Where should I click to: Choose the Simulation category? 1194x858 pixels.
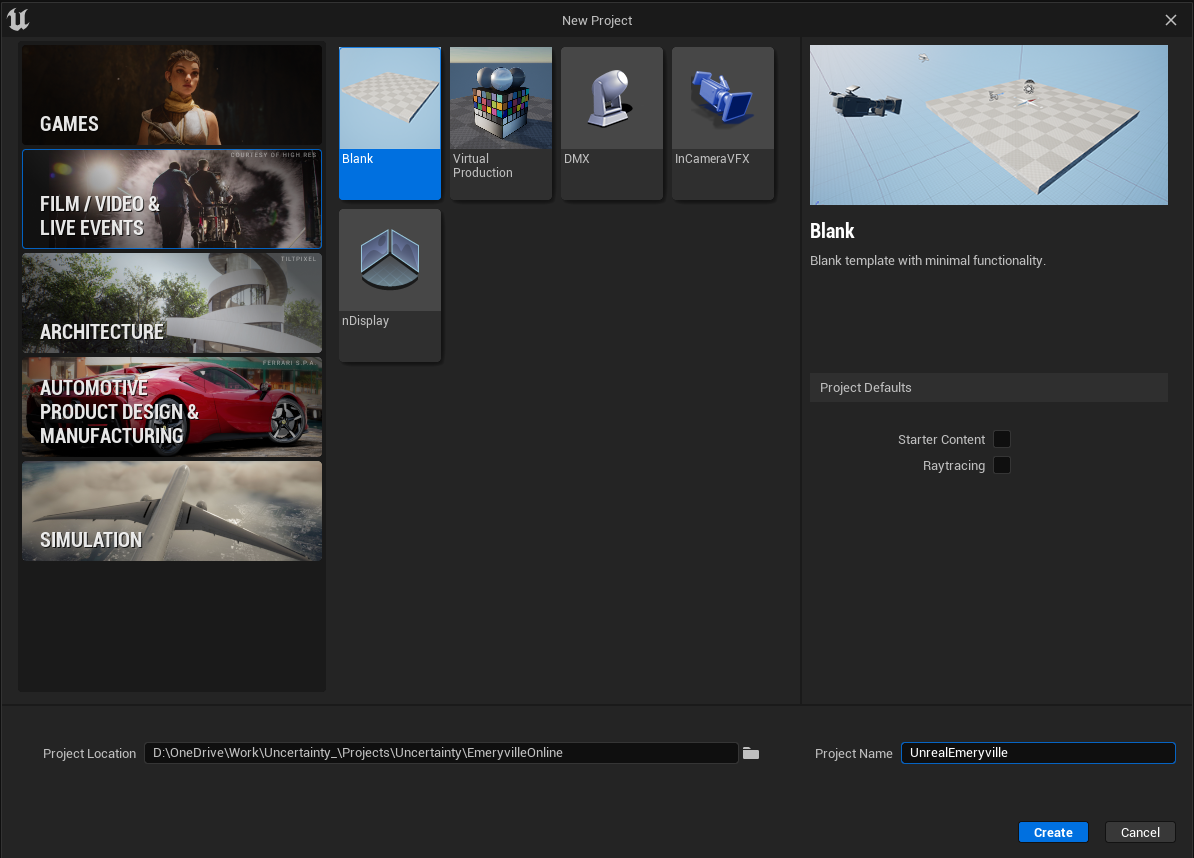172,511
